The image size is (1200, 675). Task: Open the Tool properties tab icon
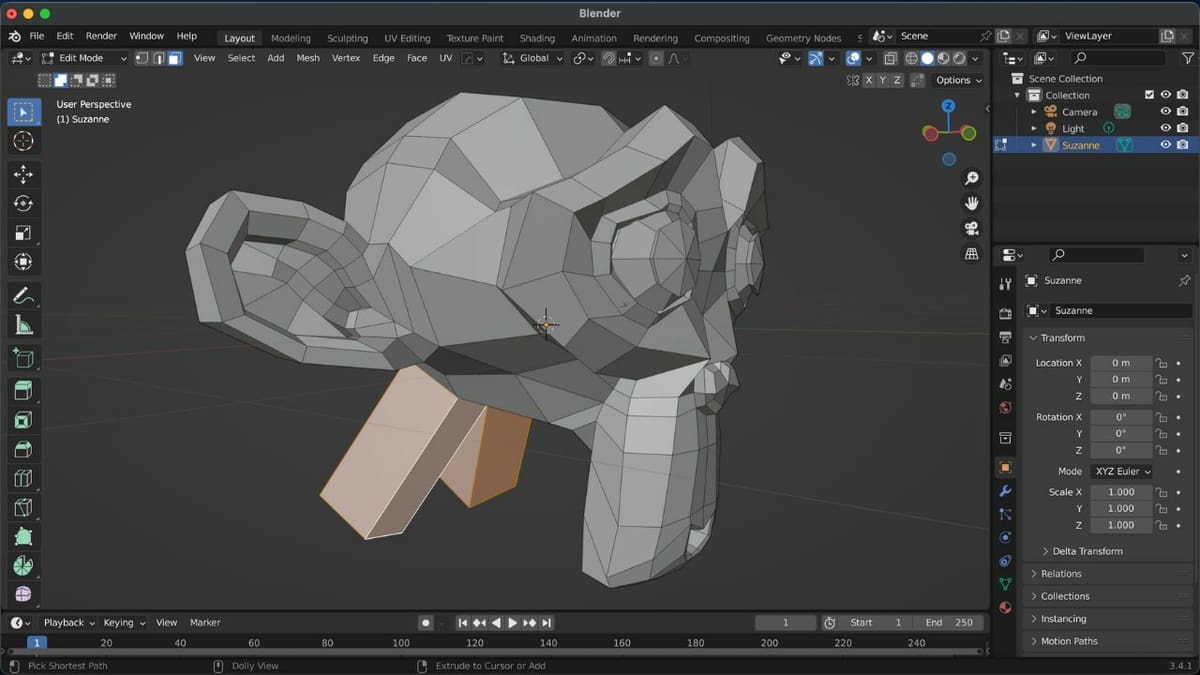(1006, 285)
